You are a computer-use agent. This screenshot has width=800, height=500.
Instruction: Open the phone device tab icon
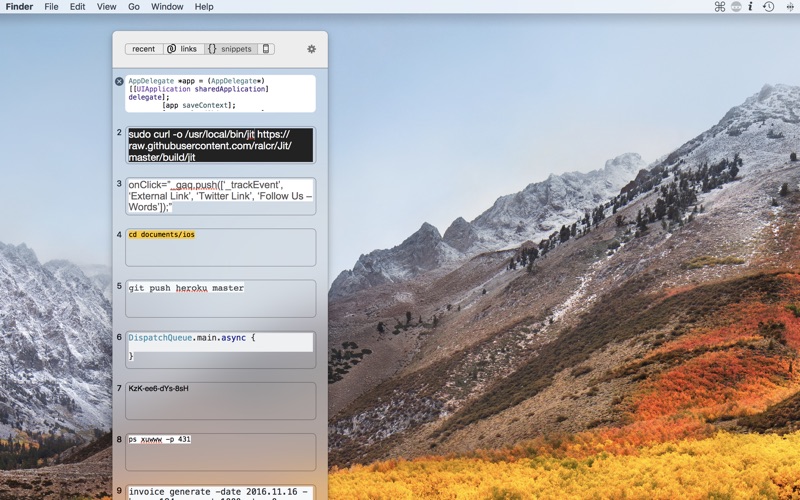pyautogui.click(x=266, y=49)
